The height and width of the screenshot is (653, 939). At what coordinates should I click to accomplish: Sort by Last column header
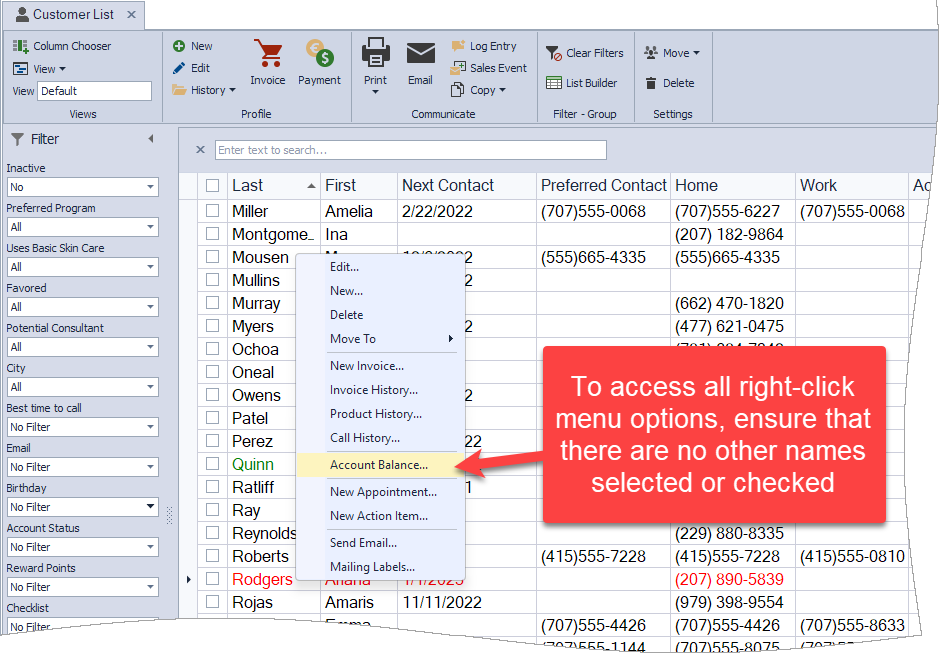(x=274, y=186)
